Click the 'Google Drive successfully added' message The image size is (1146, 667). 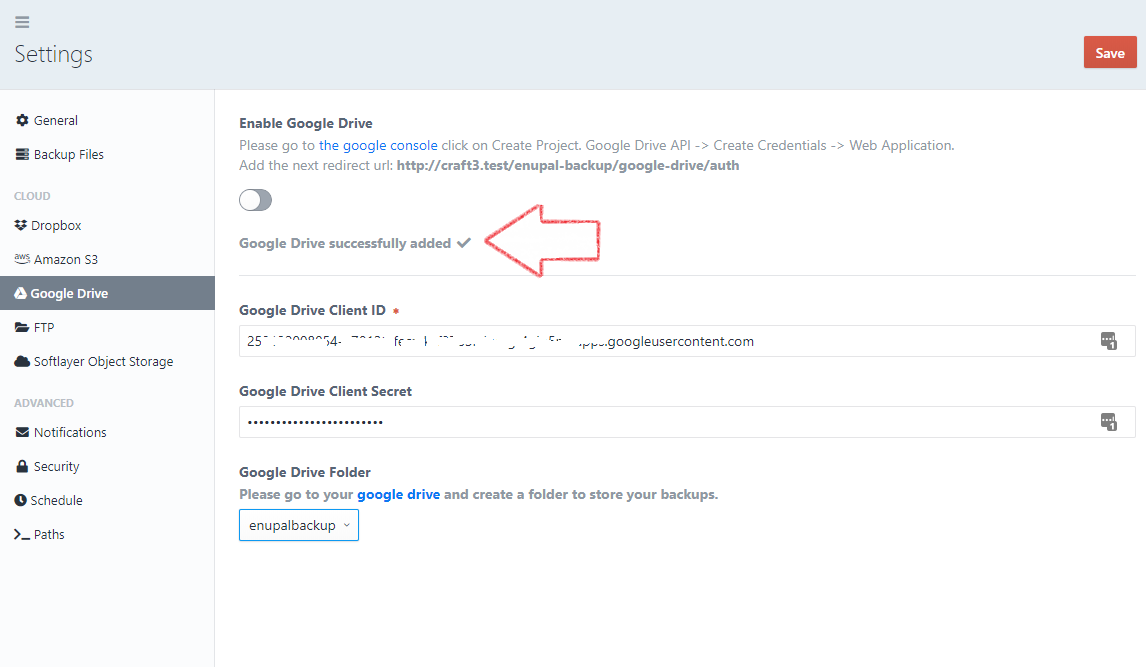345,243
